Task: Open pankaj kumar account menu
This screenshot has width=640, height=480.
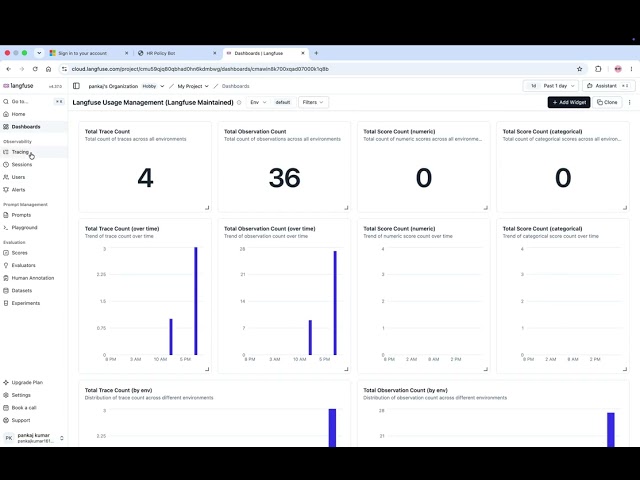Action: (x=33, y=438)
